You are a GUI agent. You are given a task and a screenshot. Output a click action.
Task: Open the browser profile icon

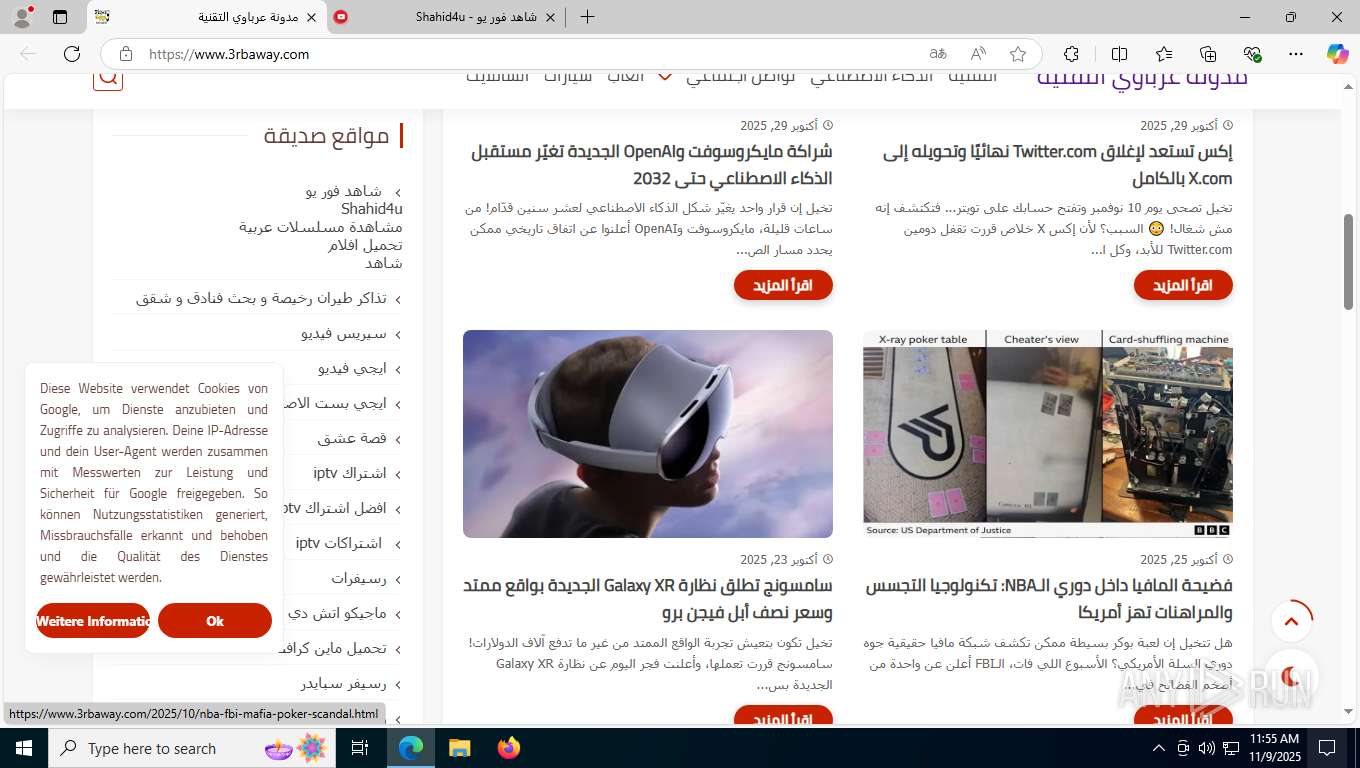(x=22, y=16)
